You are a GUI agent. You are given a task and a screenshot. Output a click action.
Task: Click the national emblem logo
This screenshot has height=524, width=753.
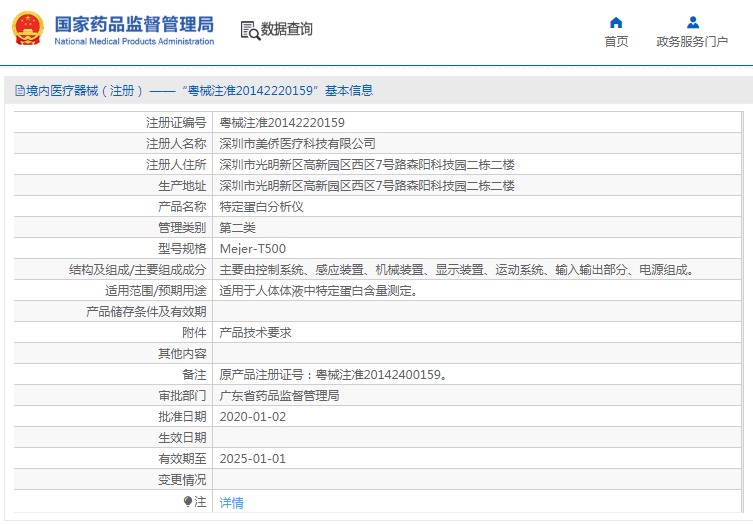pos(27,29)
